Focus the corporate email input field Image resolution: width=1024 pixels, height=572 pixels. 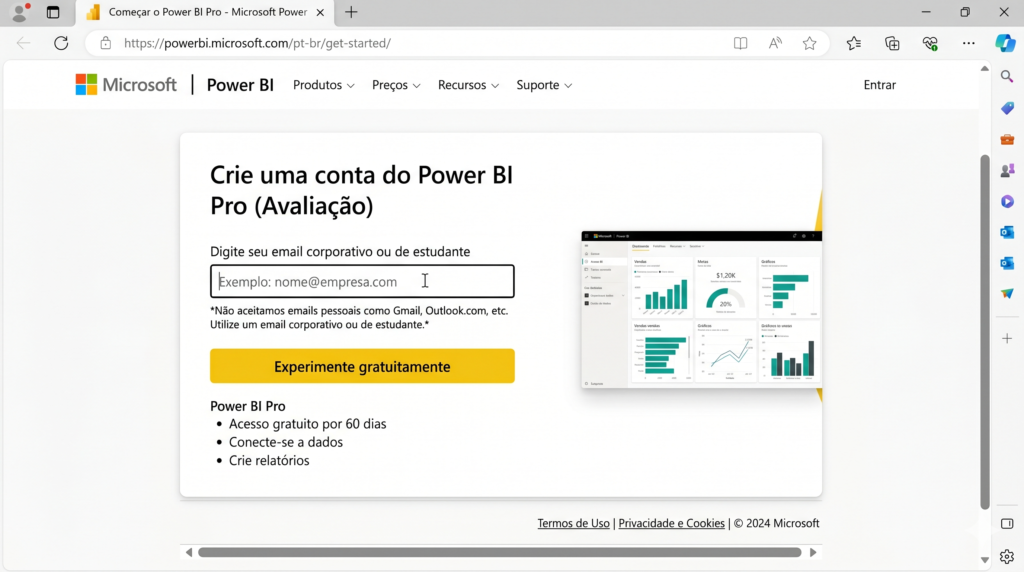click(362, 281)
